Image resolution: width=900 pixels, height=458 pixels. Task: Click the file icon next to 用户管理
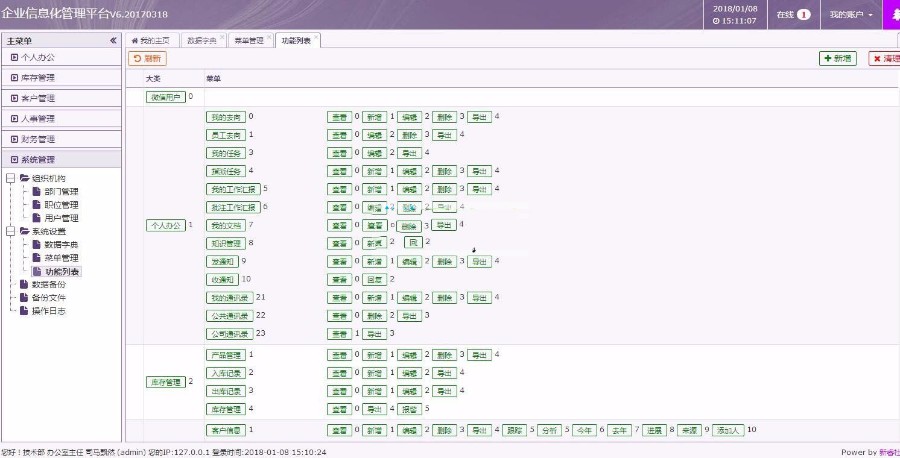[x=37, y=218]
